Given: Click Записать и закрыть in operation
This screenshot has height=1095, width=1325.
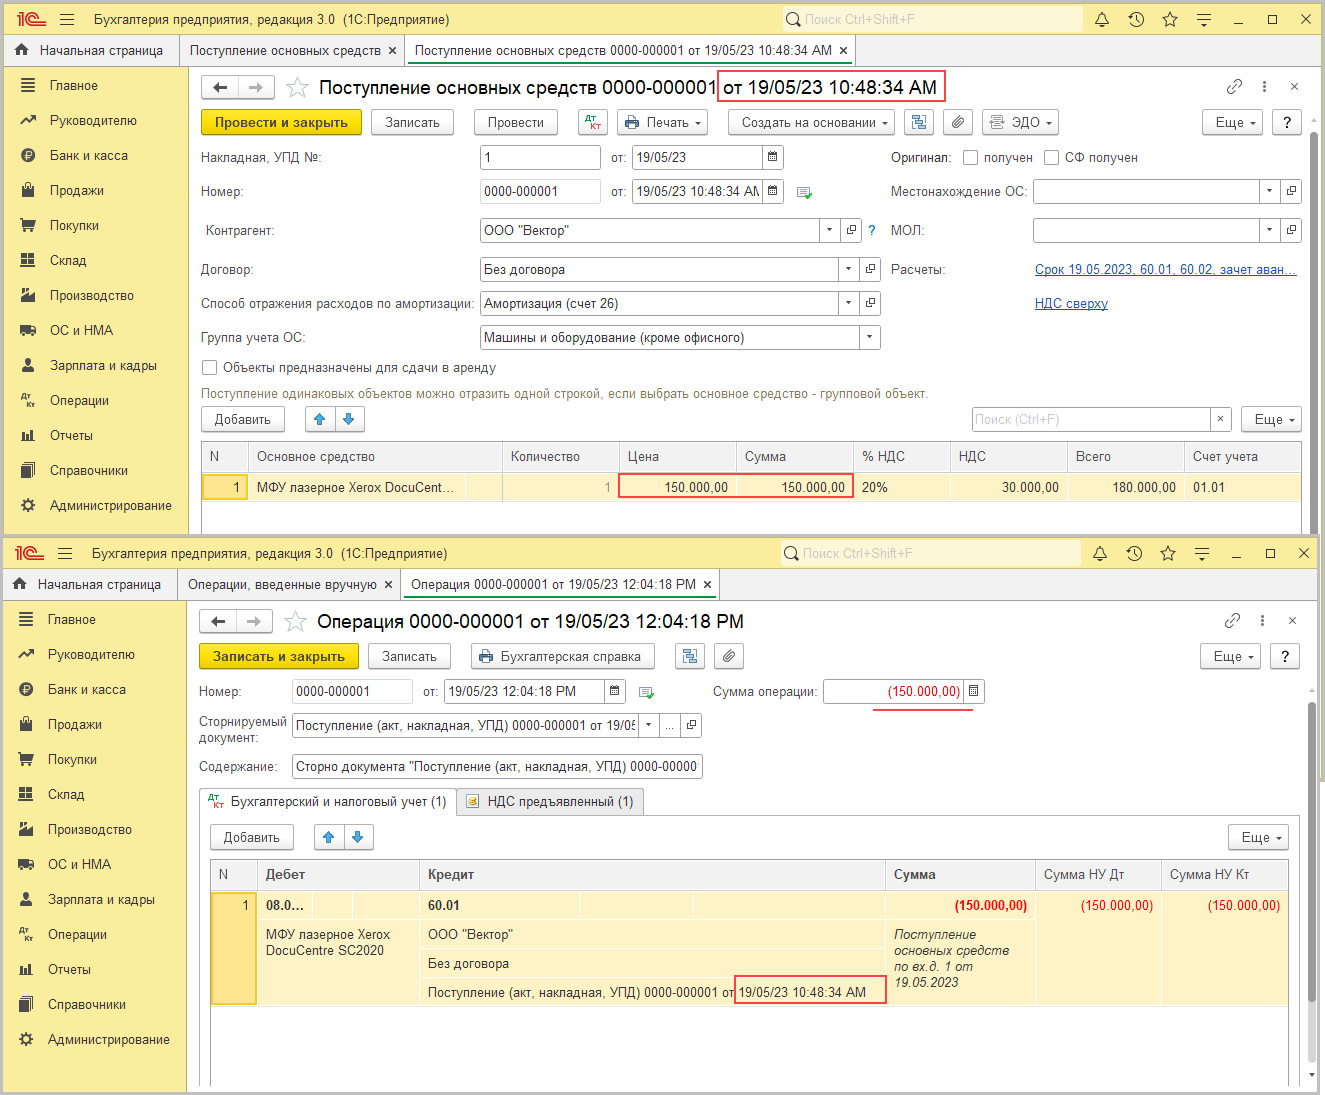Looking at the screenshot, I should [x=279, y=656].
